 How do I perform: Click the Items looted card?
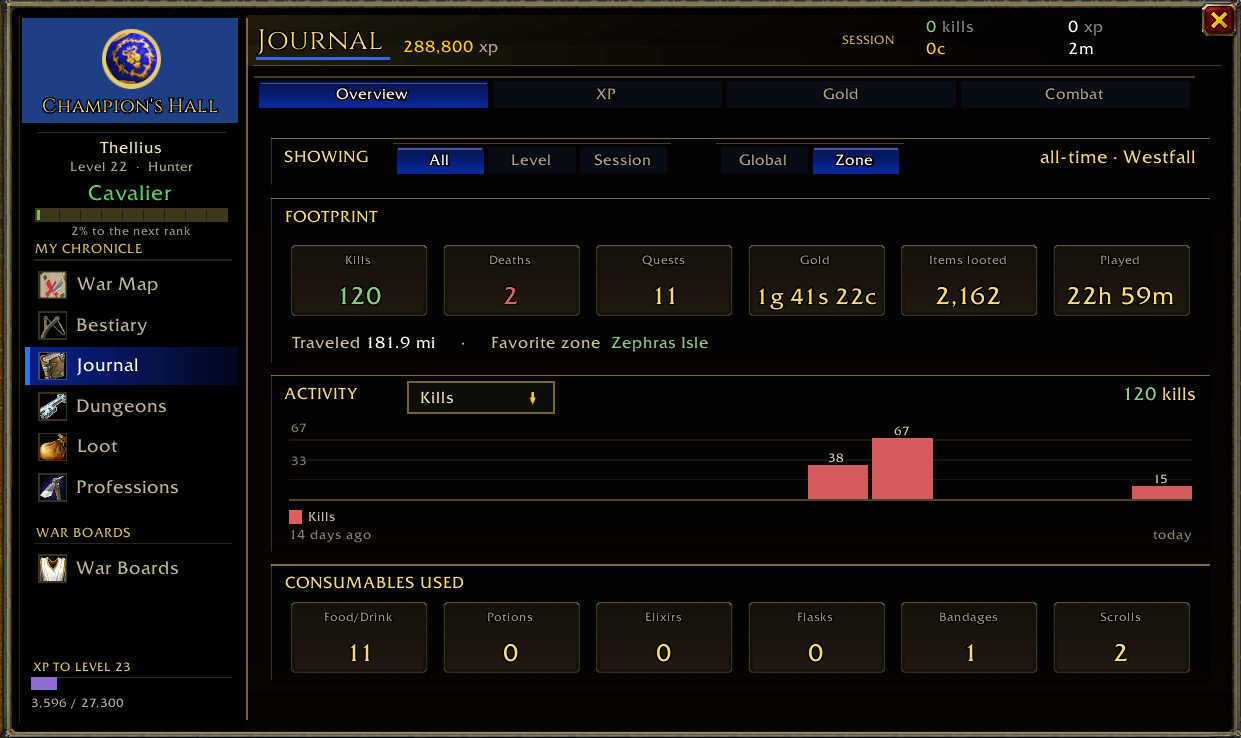click(x=969, y=281)
